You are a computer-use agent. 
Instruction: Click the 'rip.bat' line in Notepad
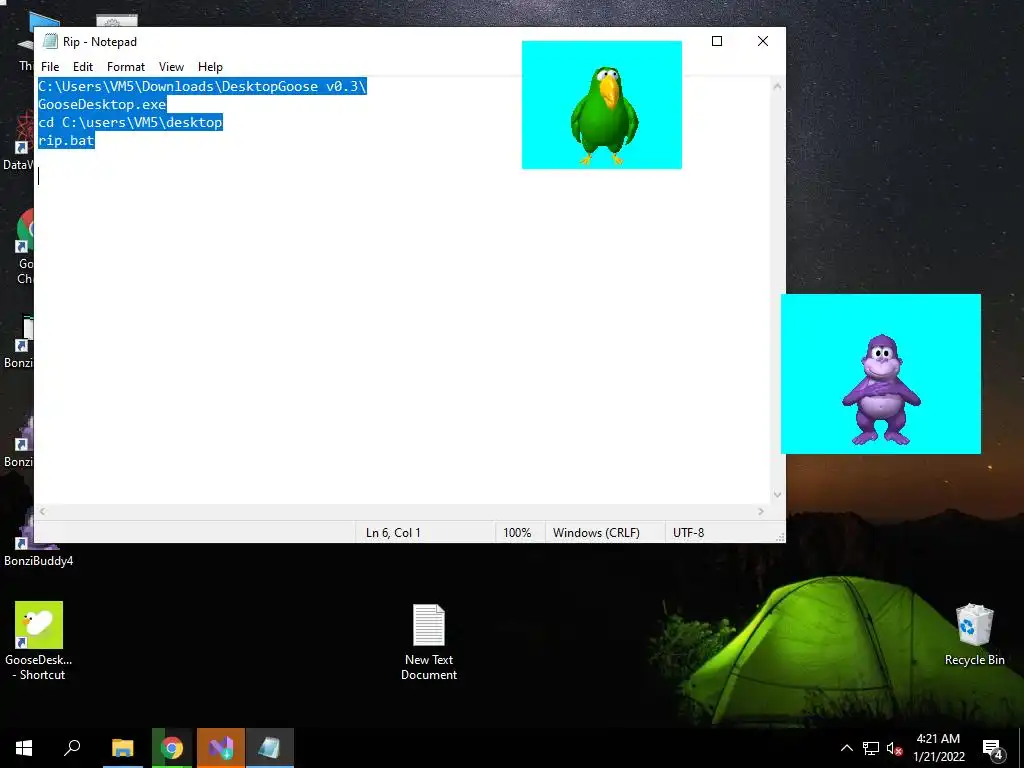click(x=67, y=140)
